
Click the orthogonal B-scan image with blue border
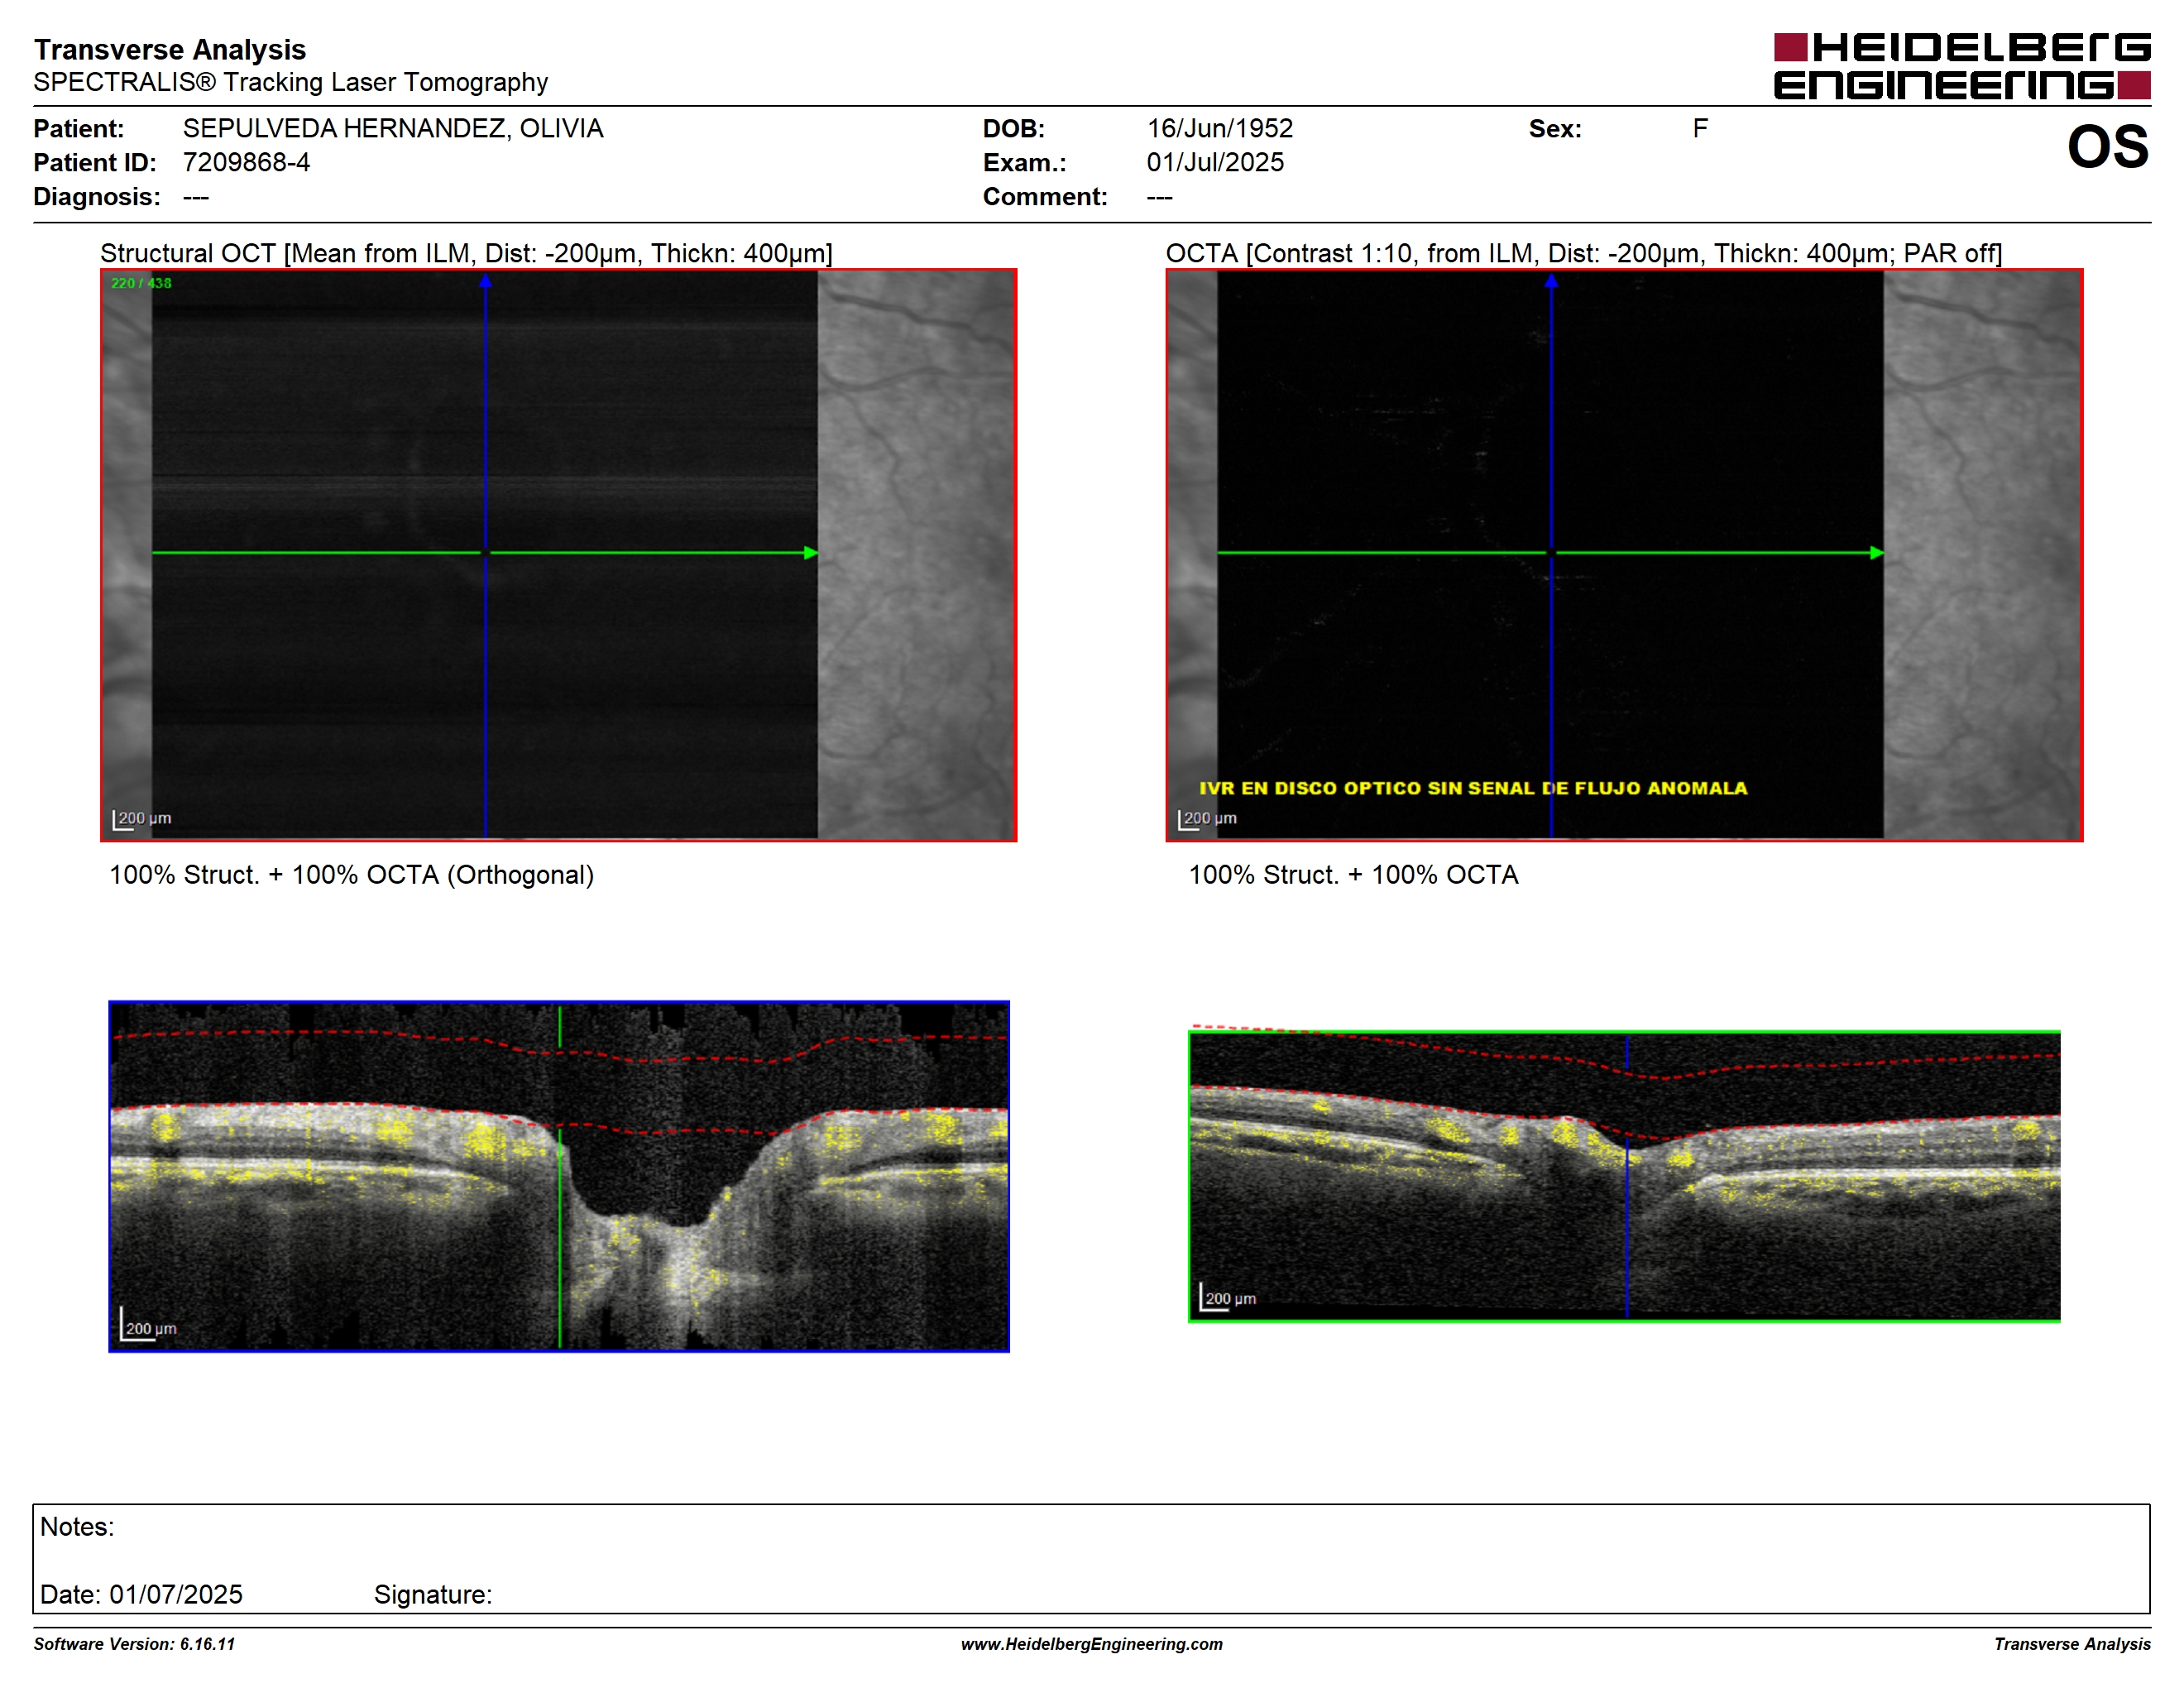pyautogui.click(x=559, y=1176)
